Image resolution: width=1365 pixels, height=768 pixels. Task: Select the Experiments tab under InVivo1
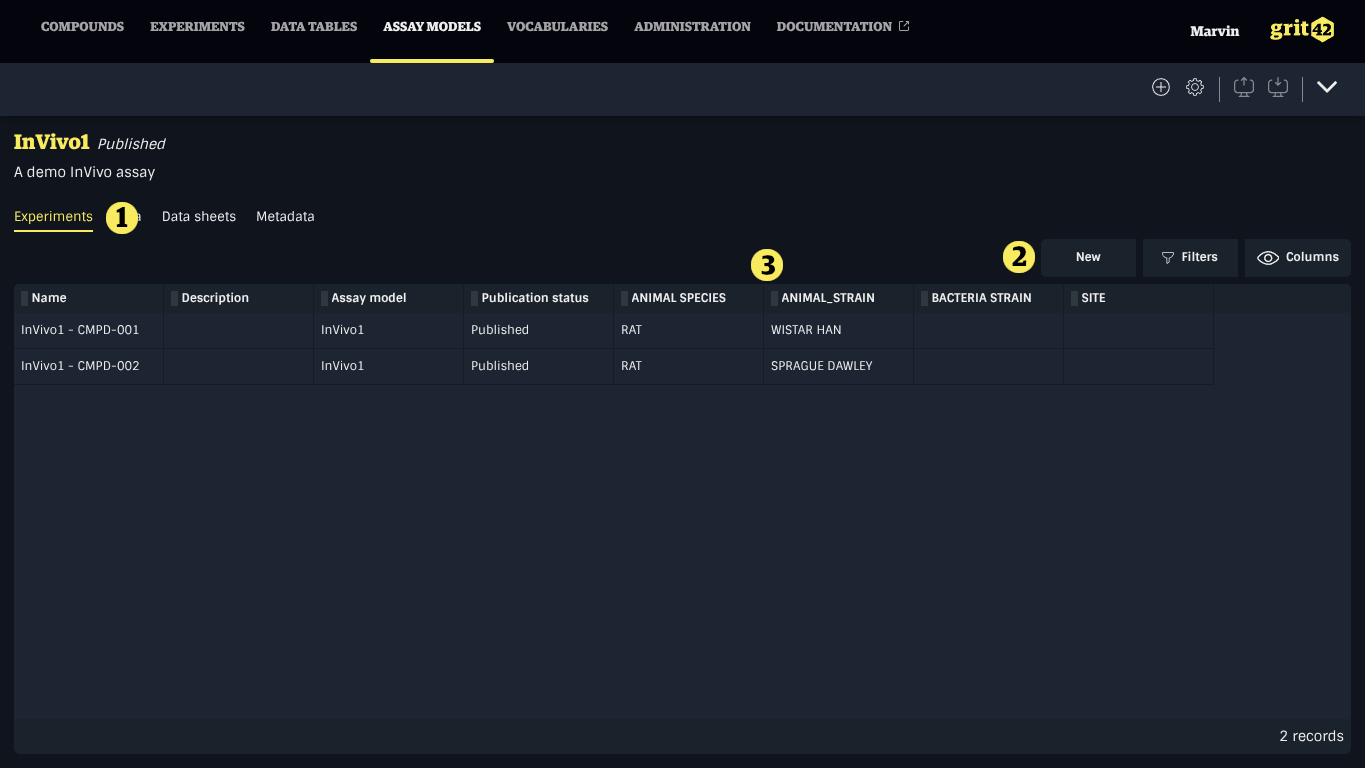coord(53,216)
